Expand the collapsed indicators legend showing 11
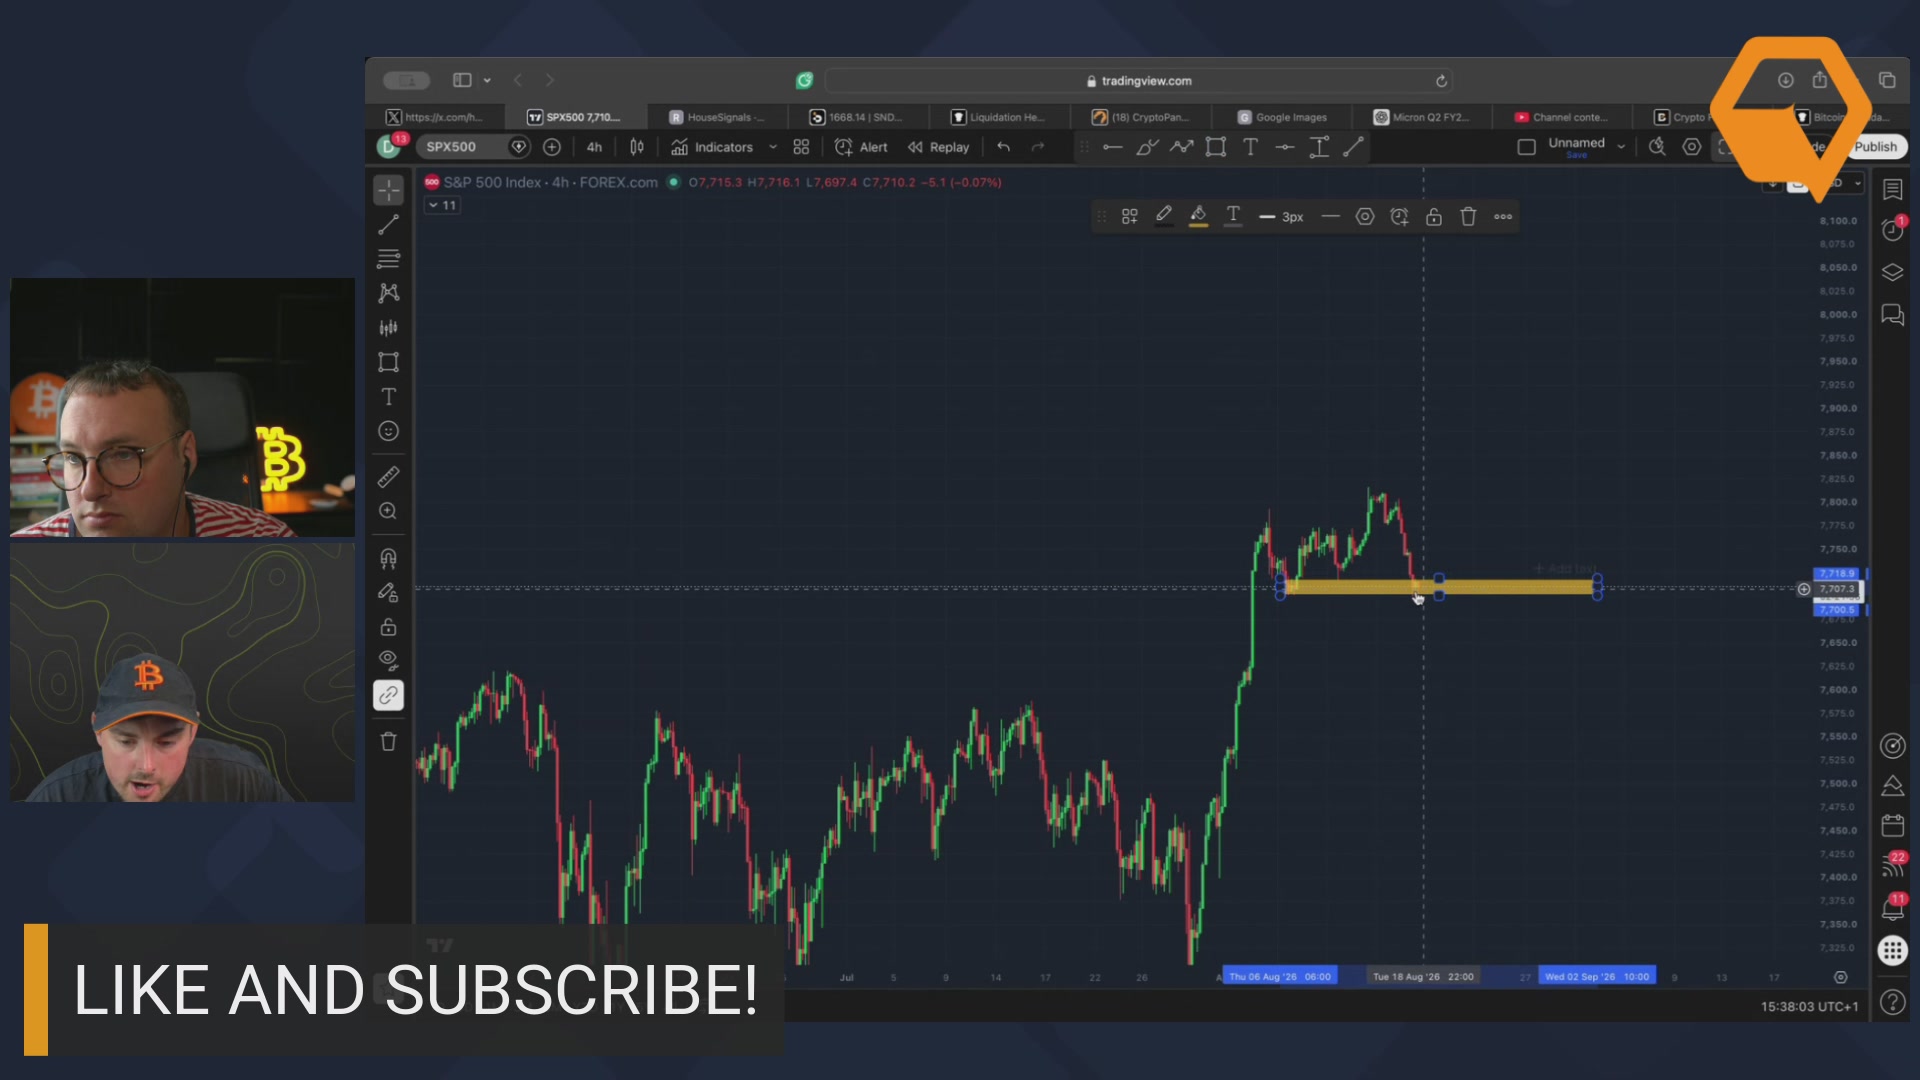1920x1080 pixels. [x=442, y=205]
